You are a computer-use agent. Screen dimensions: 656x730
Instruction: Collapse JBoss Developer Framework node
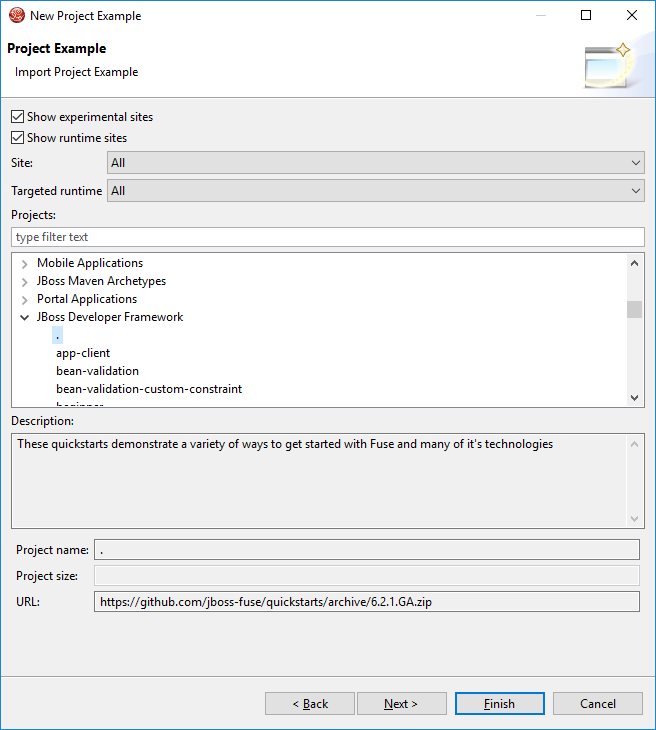coord(25,318)
